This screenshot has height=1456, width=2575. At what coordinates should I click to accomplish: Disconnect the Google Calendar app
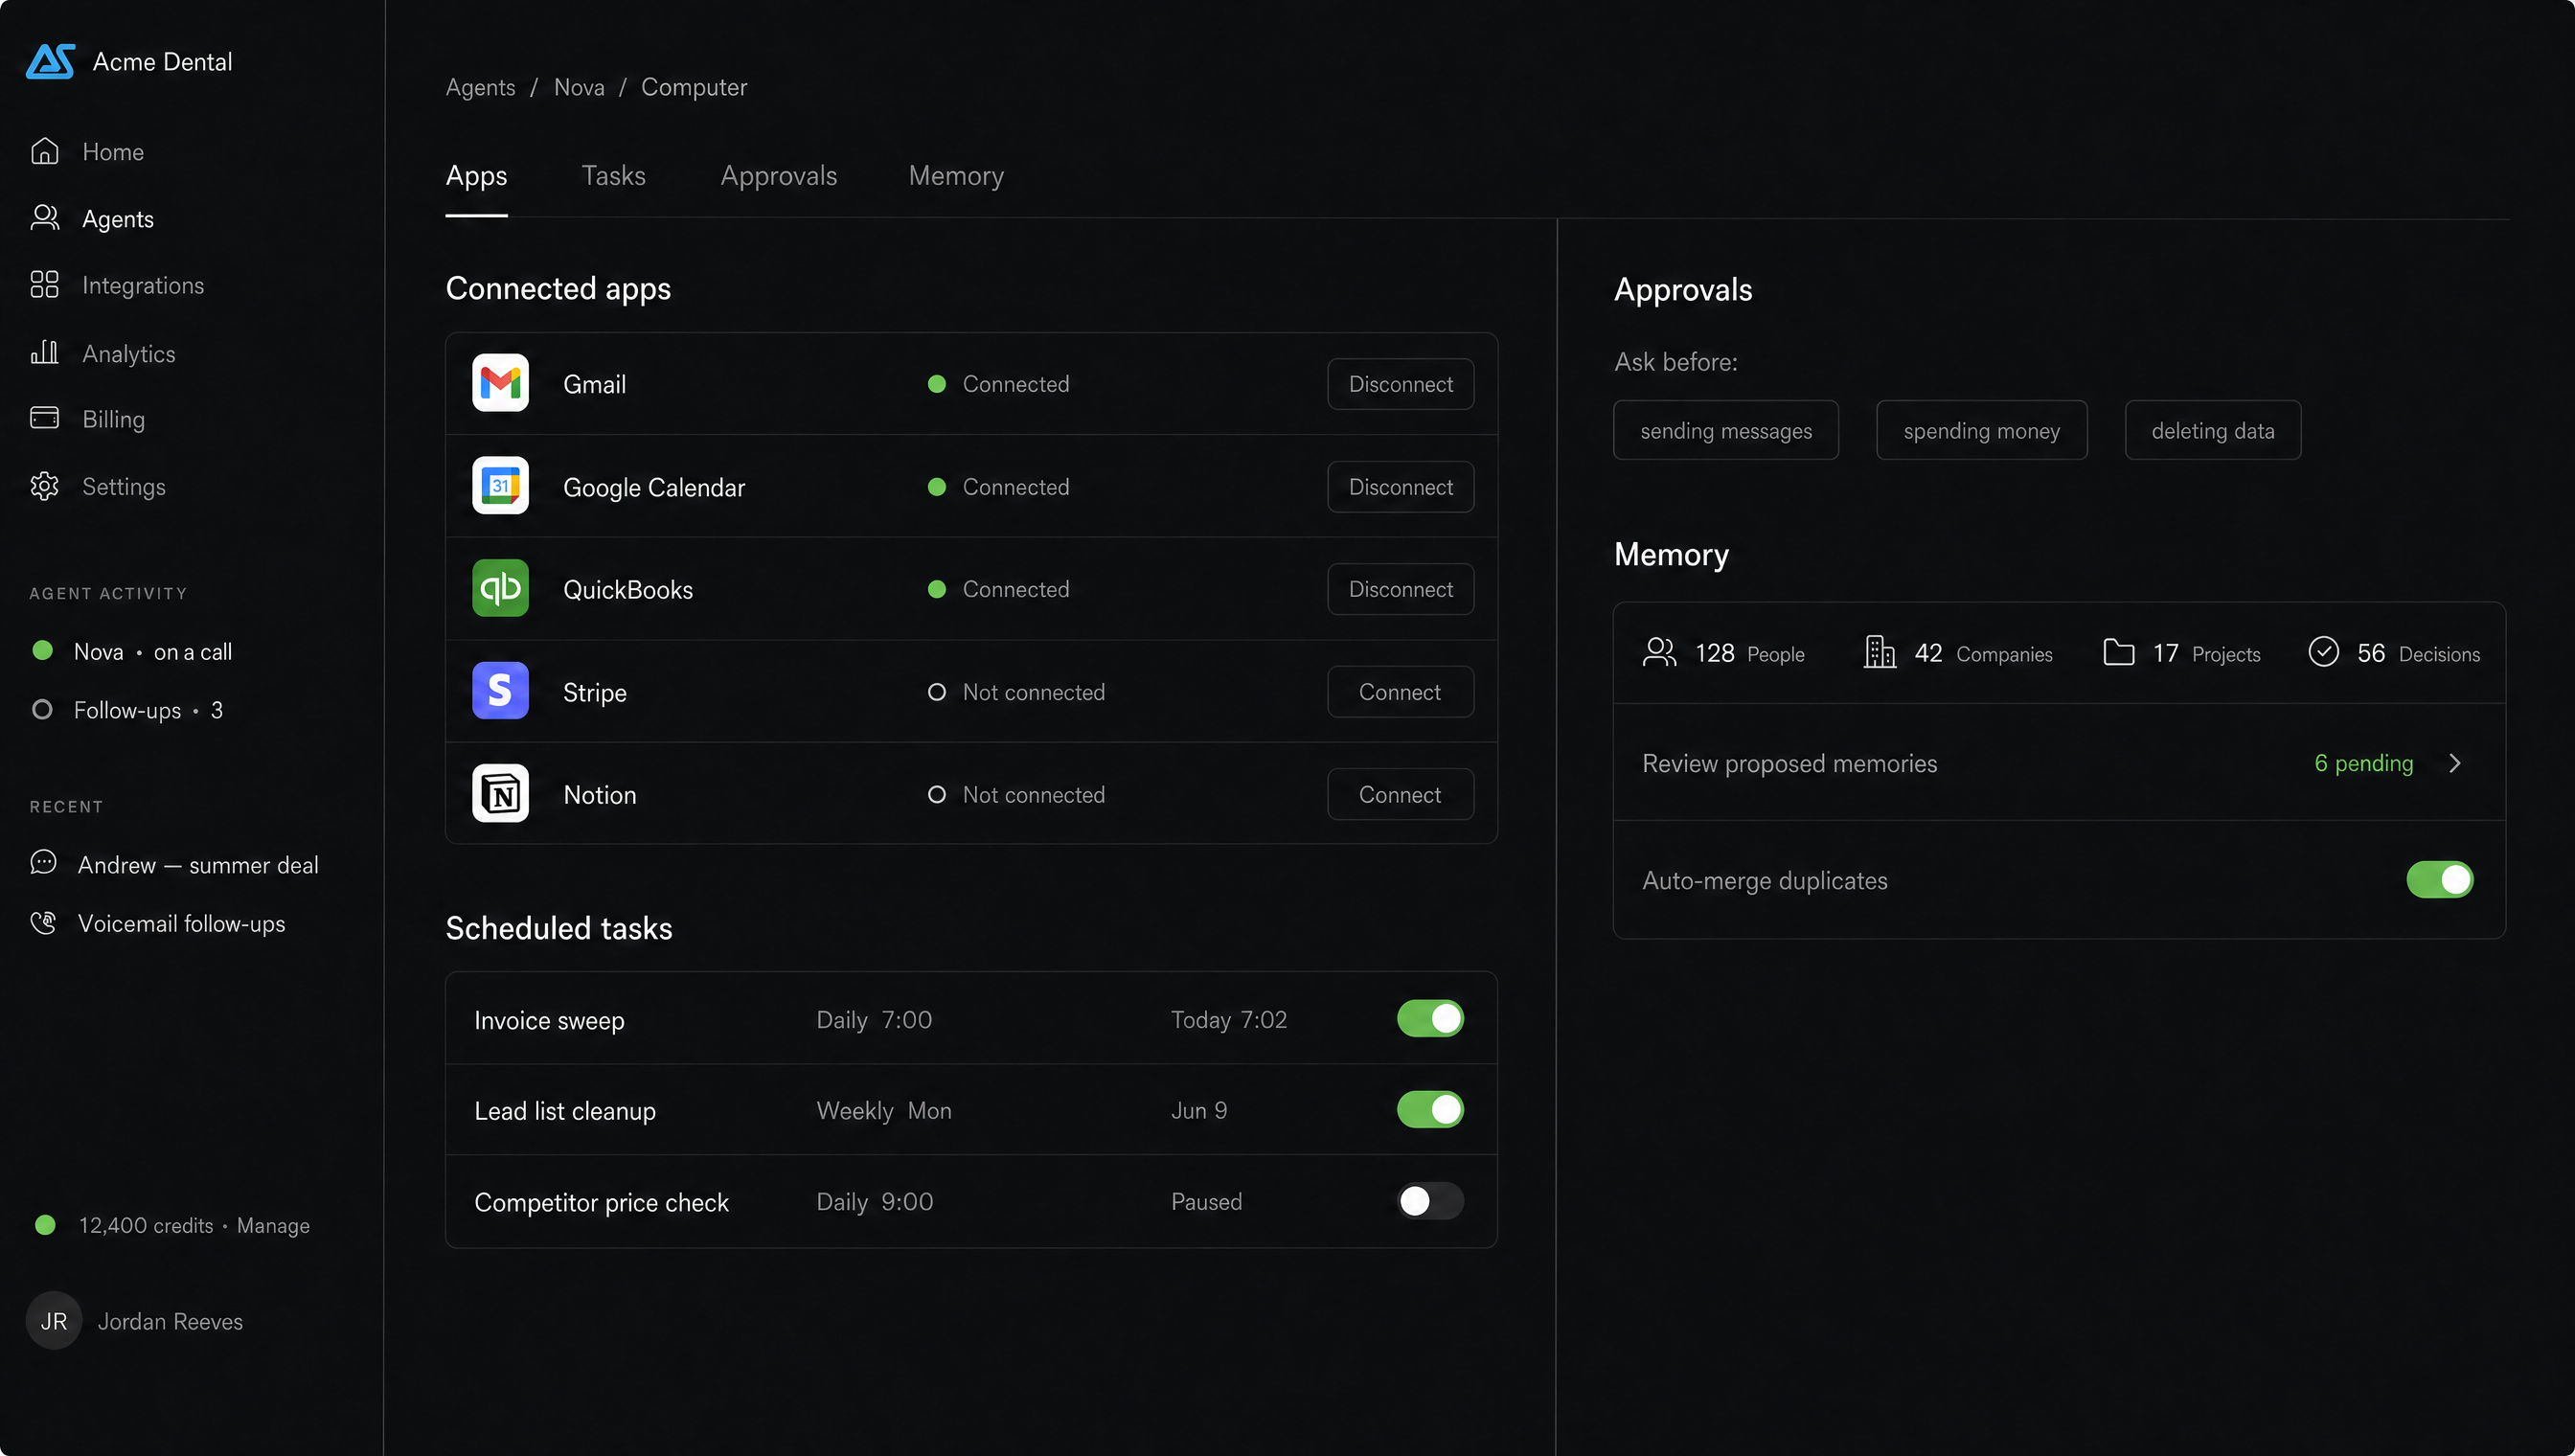pos(1400,487)
